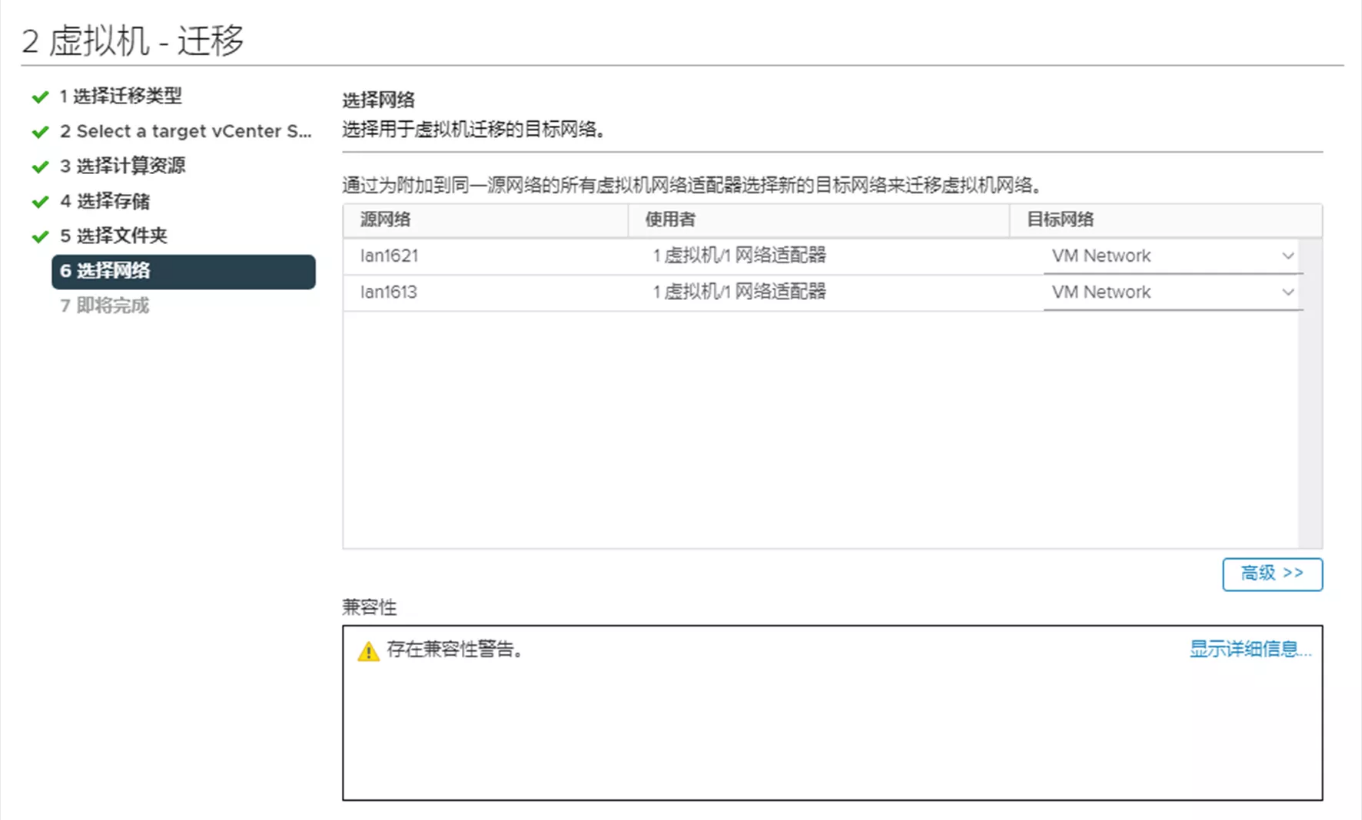Go to step 5 选择文件夹
Image resolution: width=1362 pixels, height=820 pixels.
pyautogui.click(x=113, y=236)
